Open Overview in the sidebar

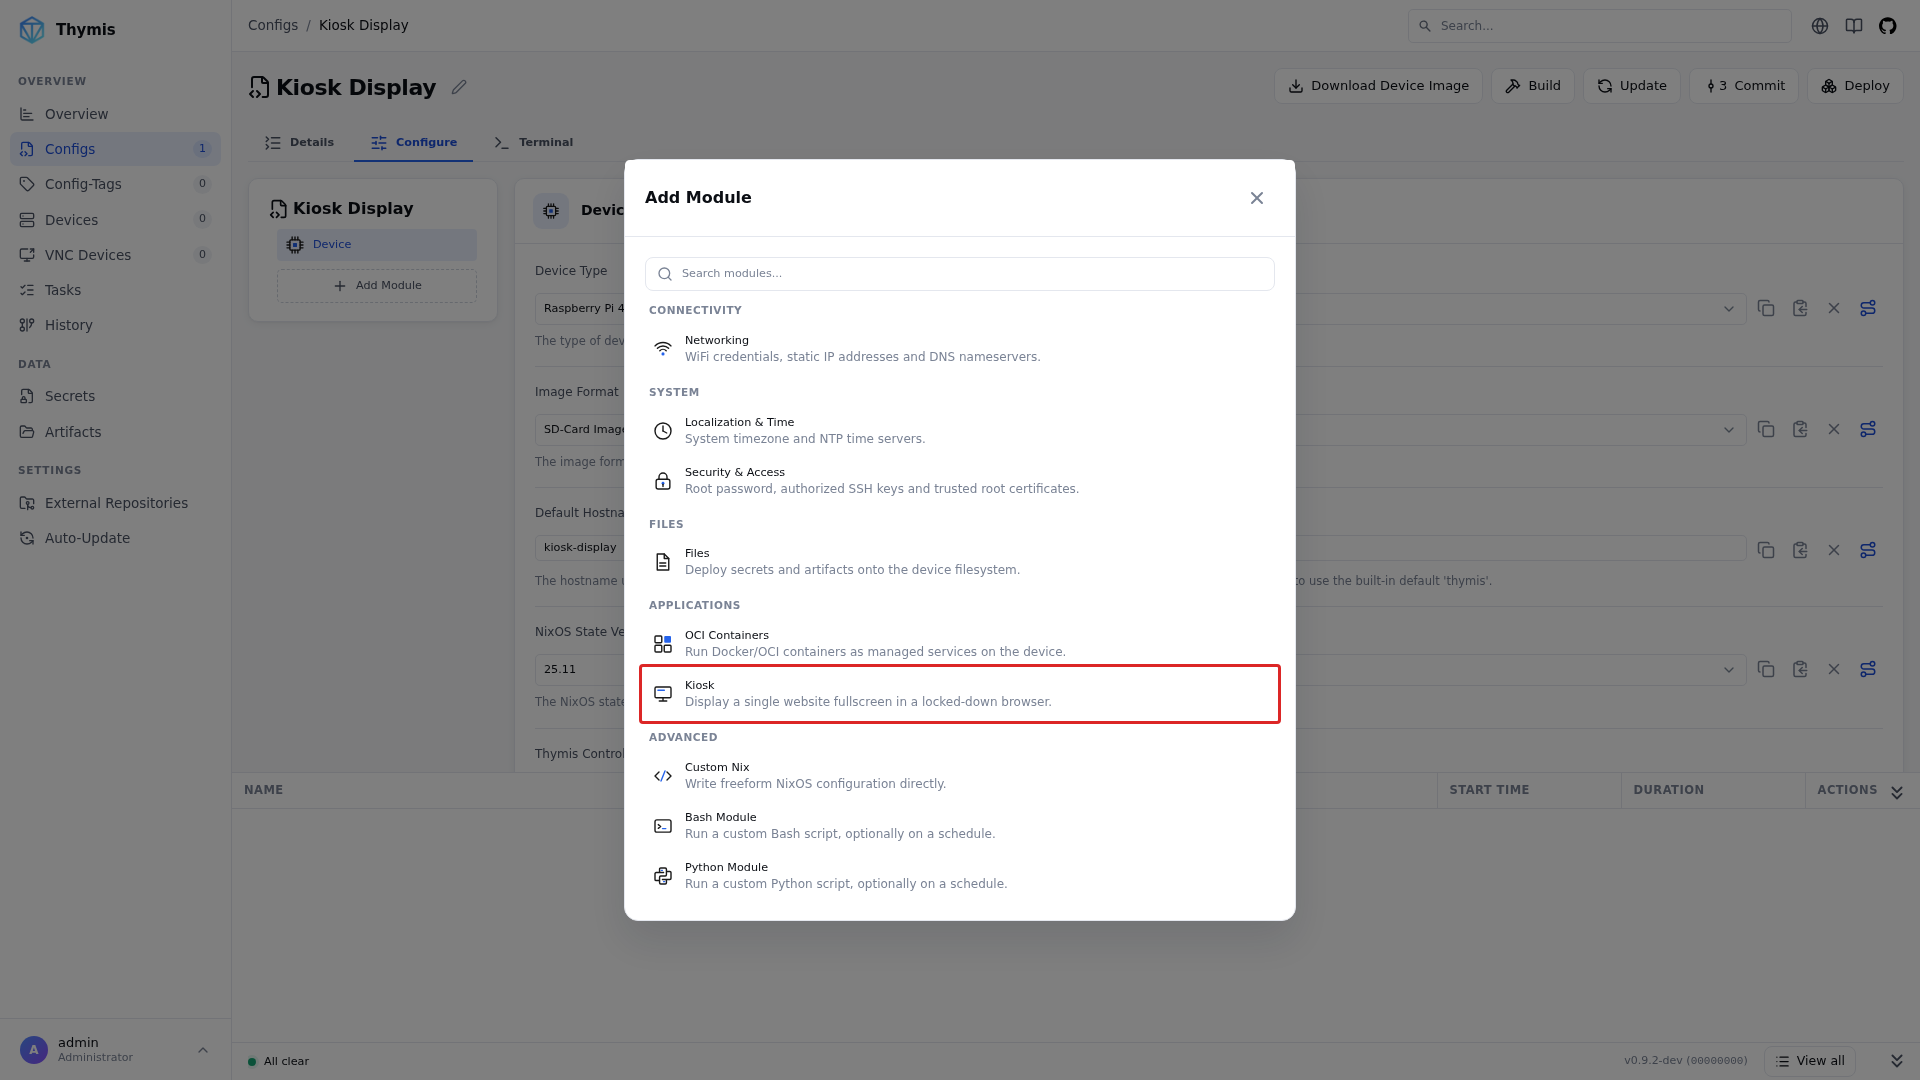[115, 114]
